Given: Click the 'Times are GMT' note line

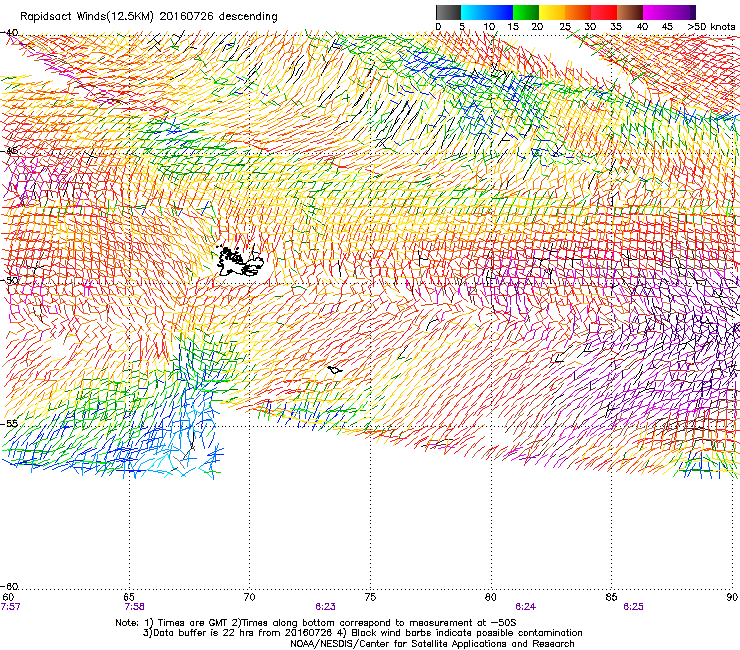Looking at the screenshot, I should (315, 623).
